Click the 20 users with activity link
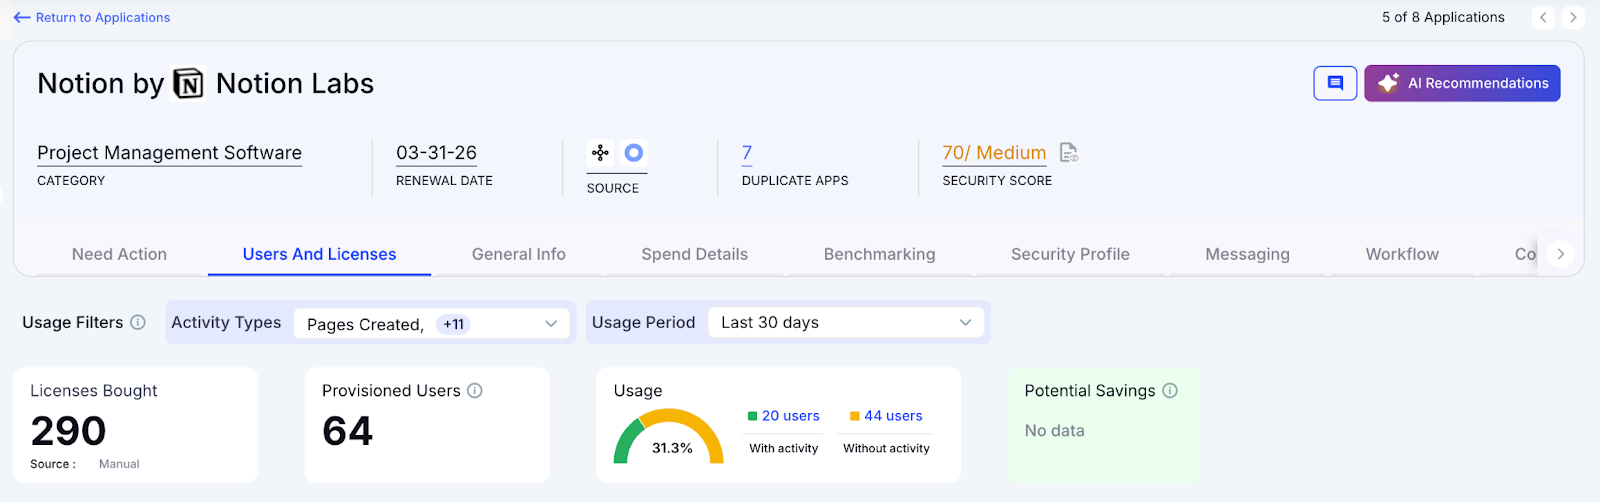The width and height of the screenshot is (1600, 502). click(790, 416)
